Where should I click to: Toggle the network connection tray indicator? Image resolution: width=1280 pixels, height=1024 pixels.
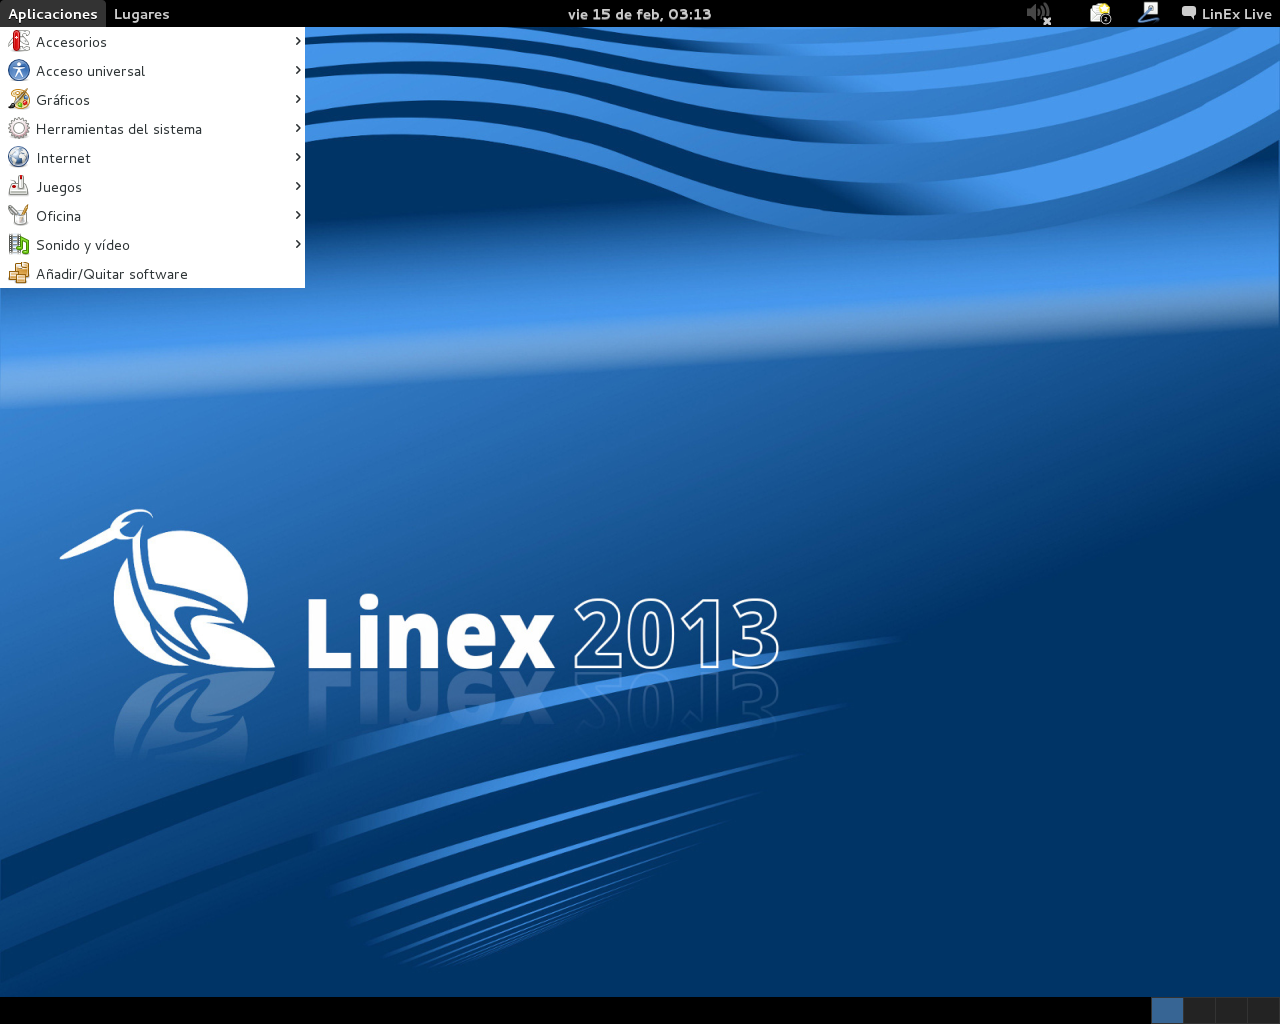point(1148,13)
